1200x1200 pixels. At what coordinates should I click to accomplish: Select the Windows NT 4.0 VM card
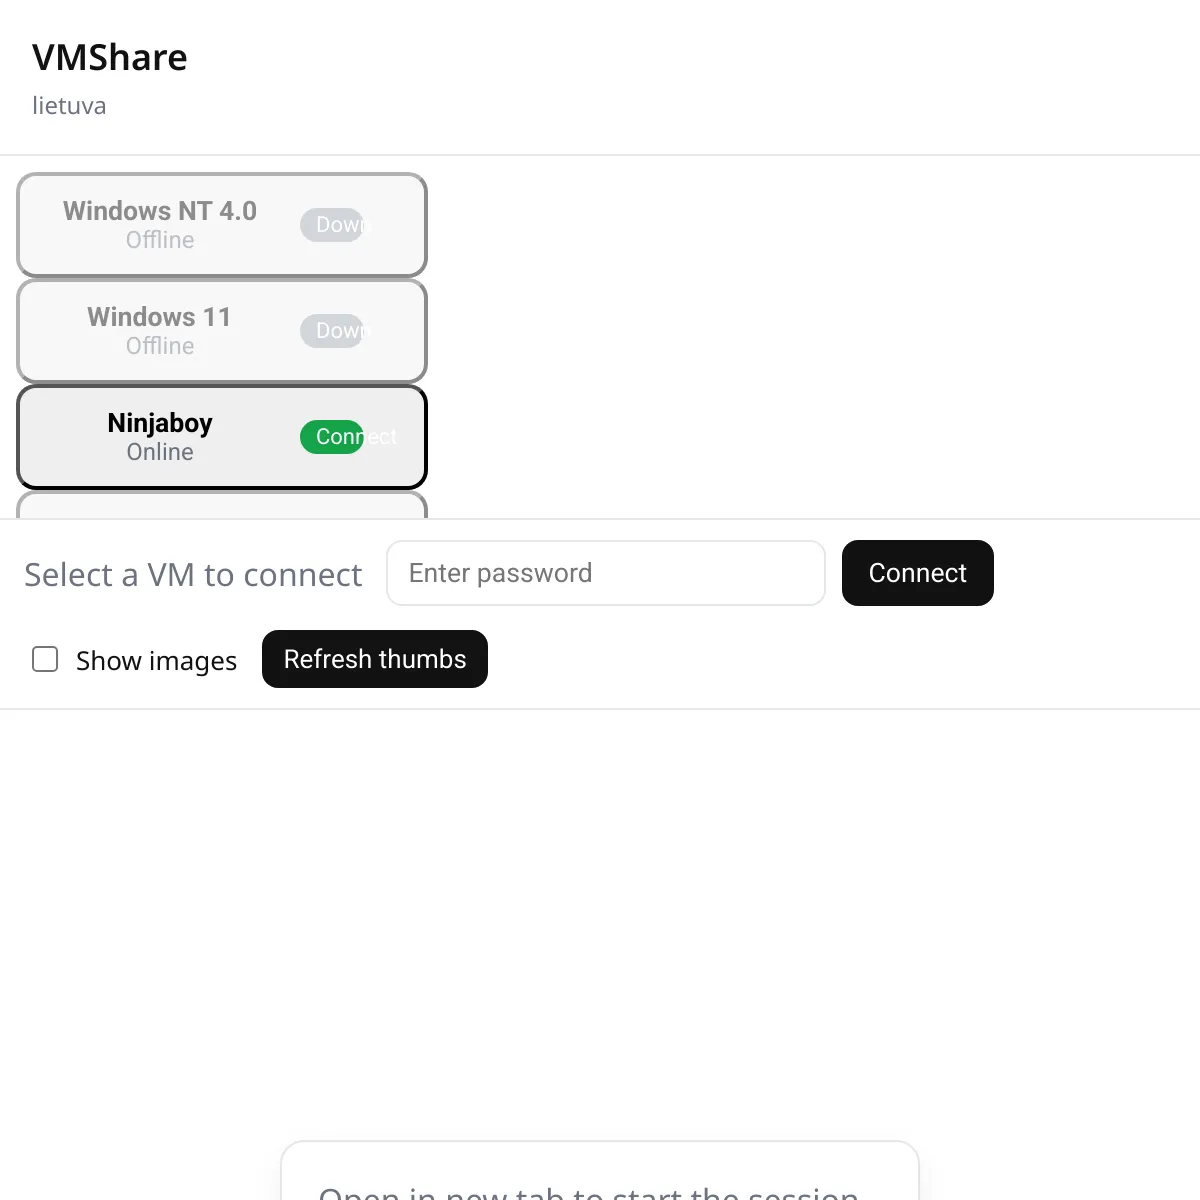(x=222, y=225)
